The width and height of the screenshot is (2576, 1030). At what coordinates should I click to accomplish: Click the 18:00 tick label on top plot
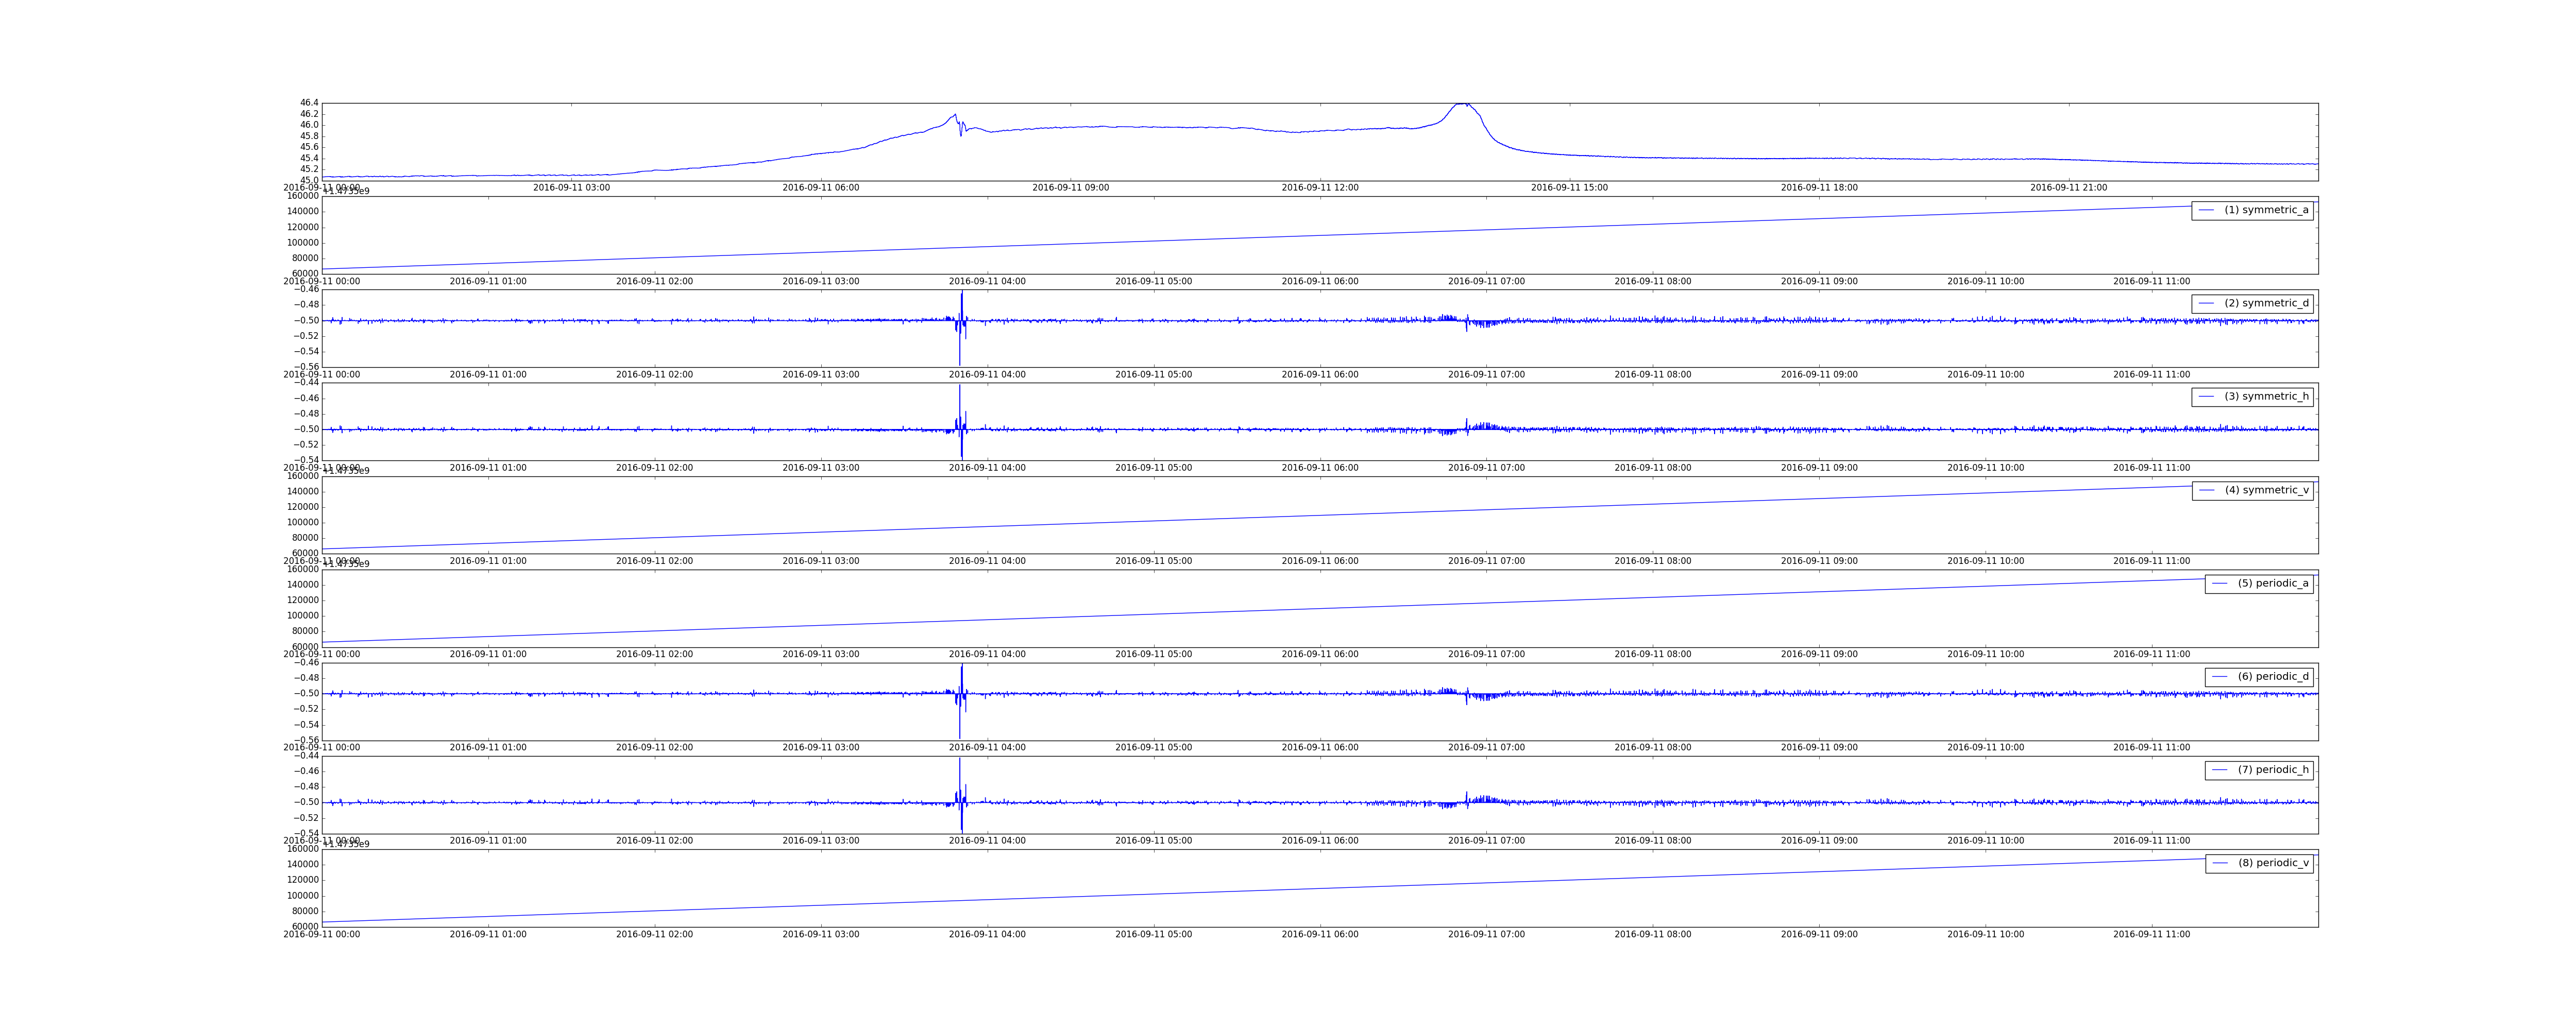click(1819, 188)
